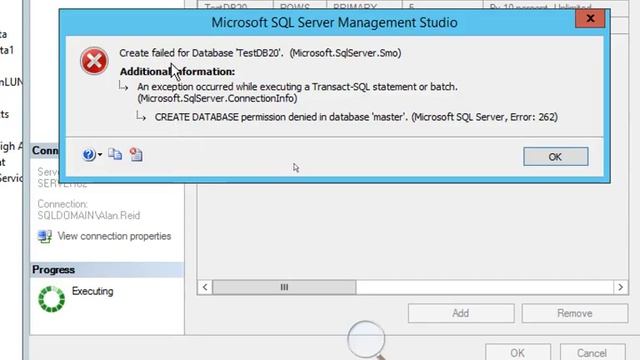640x360 pixels.
Task: Select the SQLDOMAIN\Alan.Reid connection text
Action: (89, 216)
